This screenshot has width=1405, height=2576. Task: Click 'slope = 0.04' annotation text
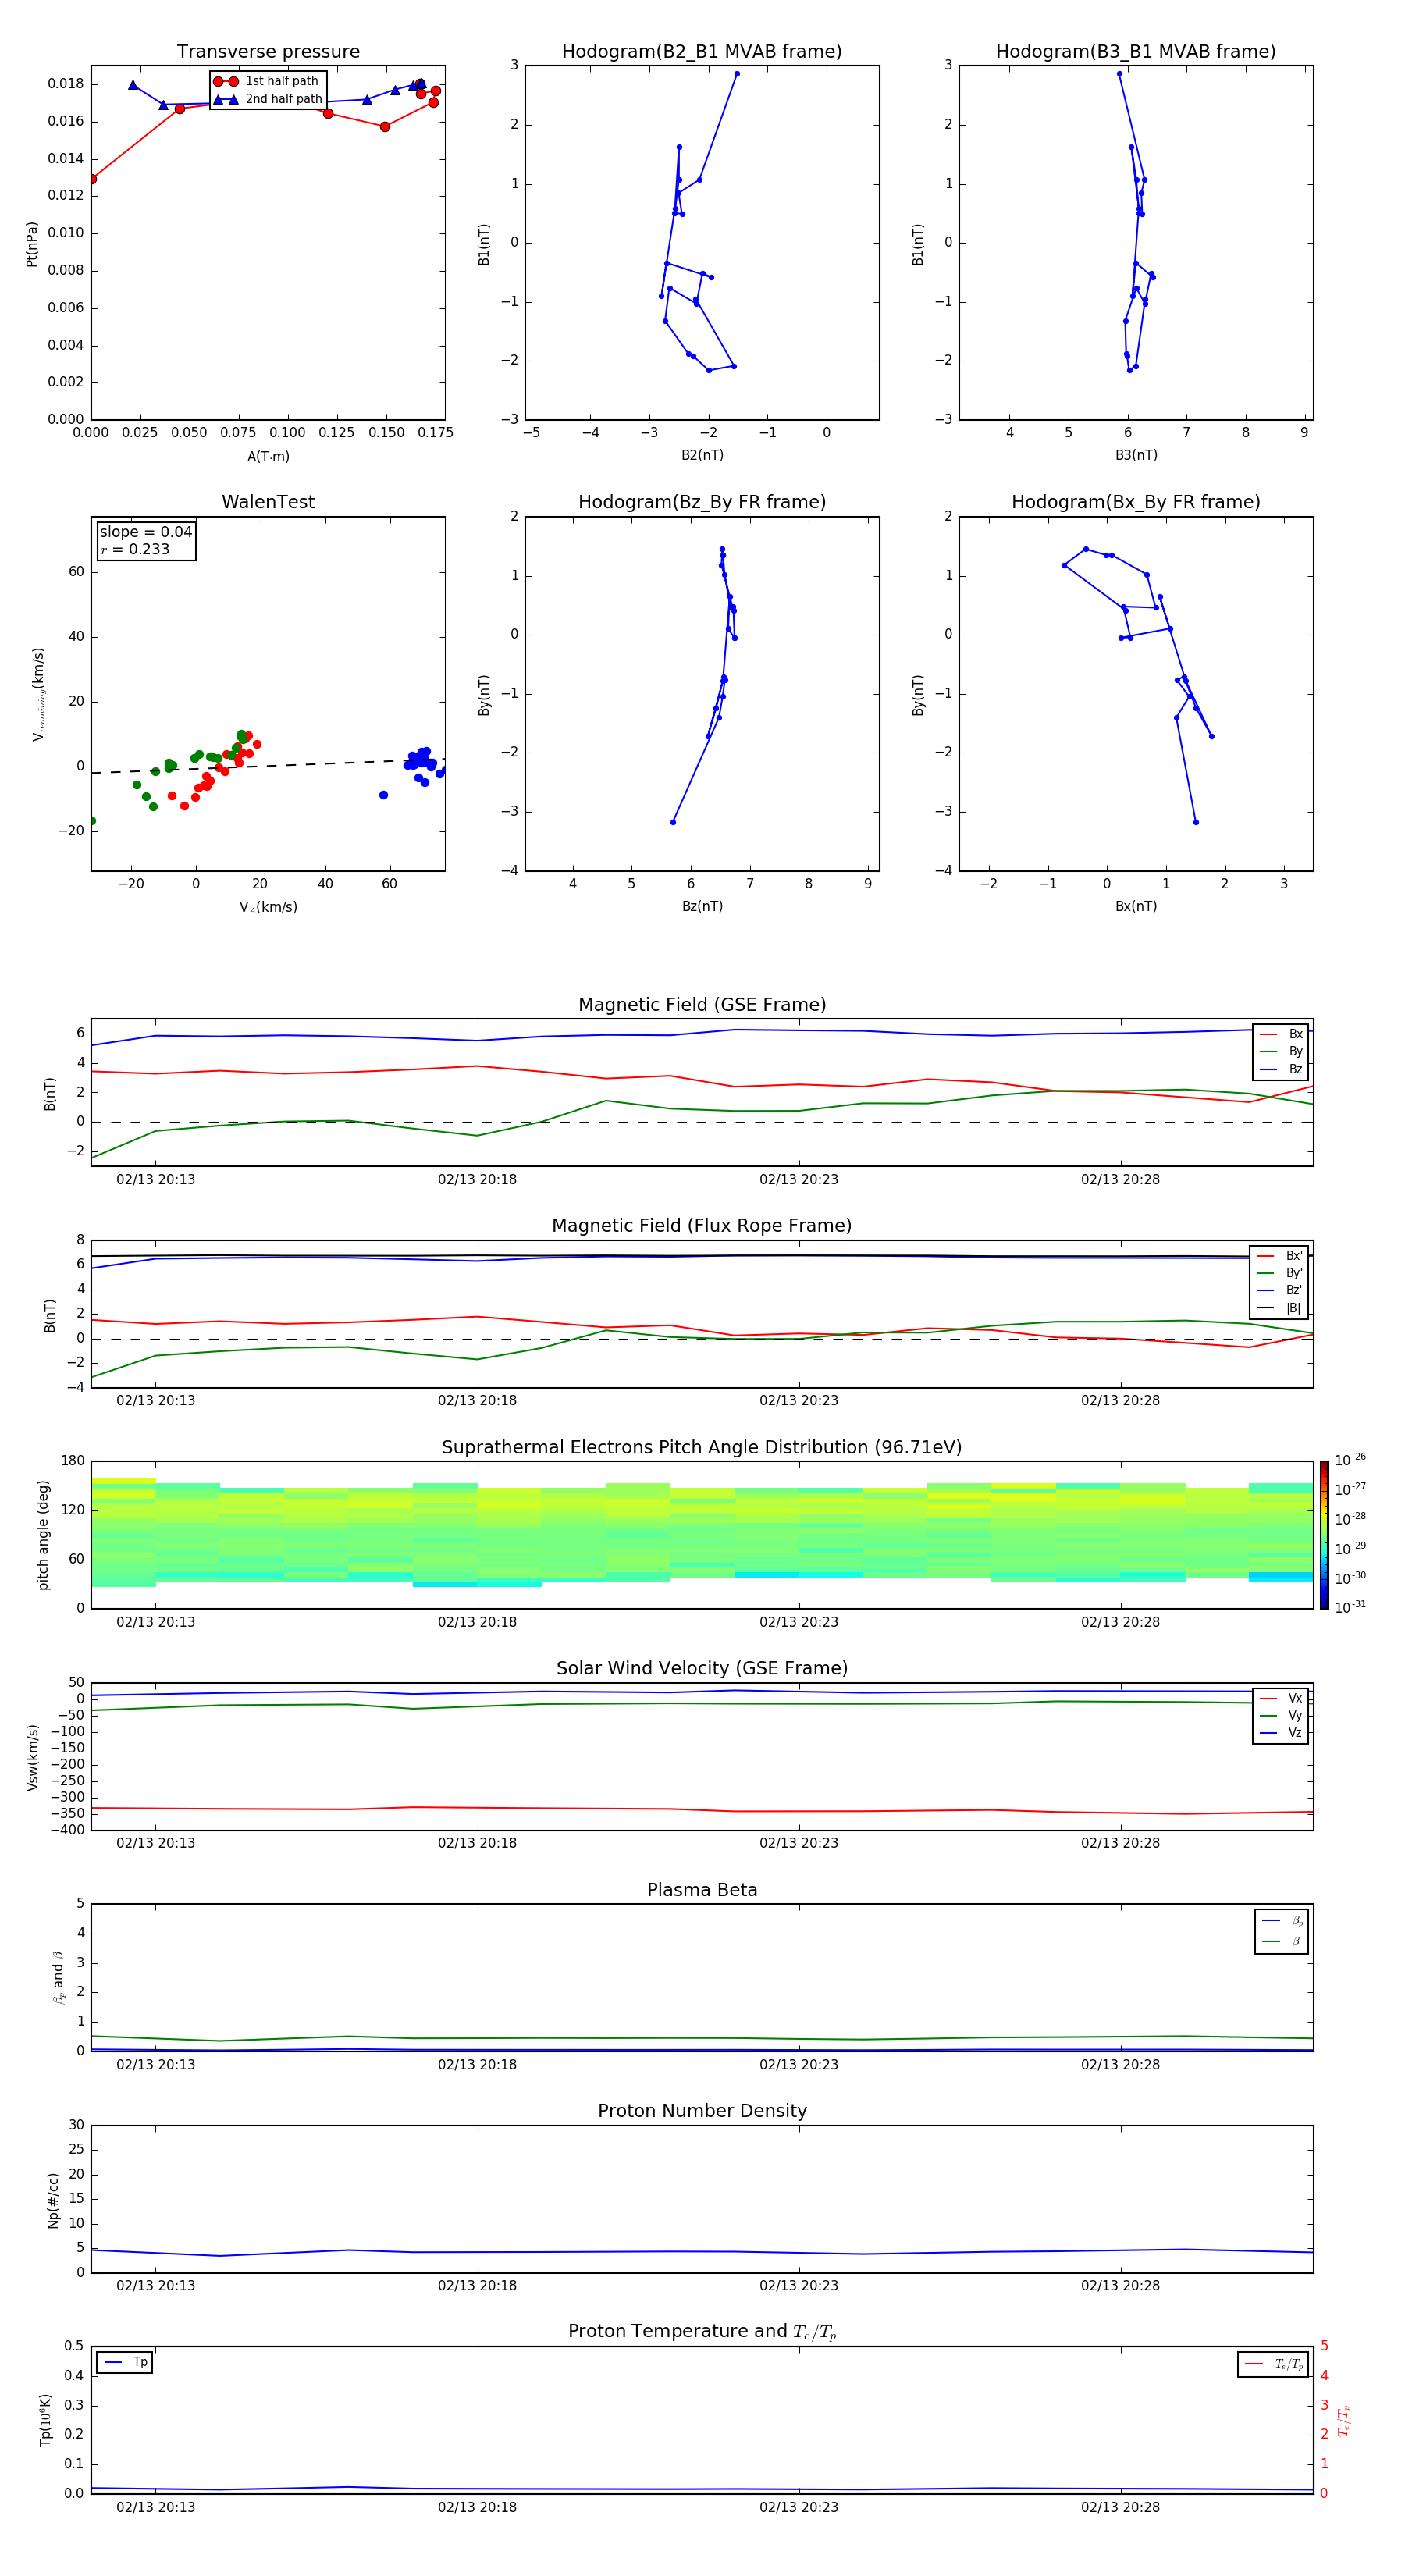tap(146, 532)
